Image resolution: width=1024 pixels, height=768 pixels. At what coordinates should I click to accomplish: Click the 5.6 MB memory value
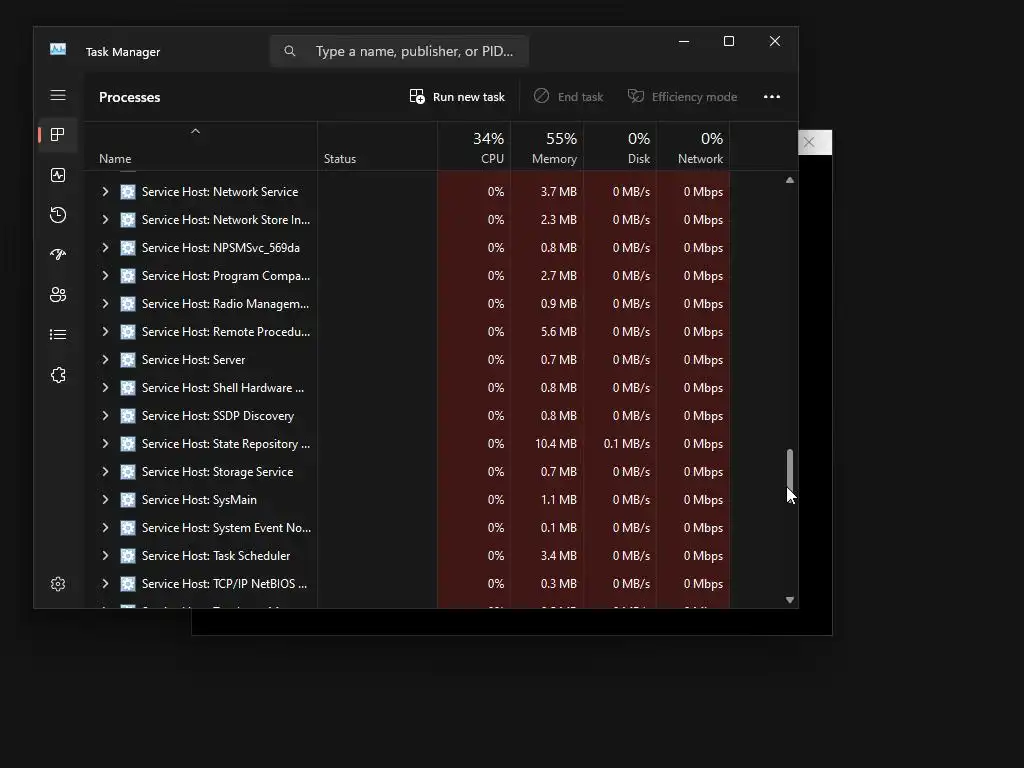(558, 332)
